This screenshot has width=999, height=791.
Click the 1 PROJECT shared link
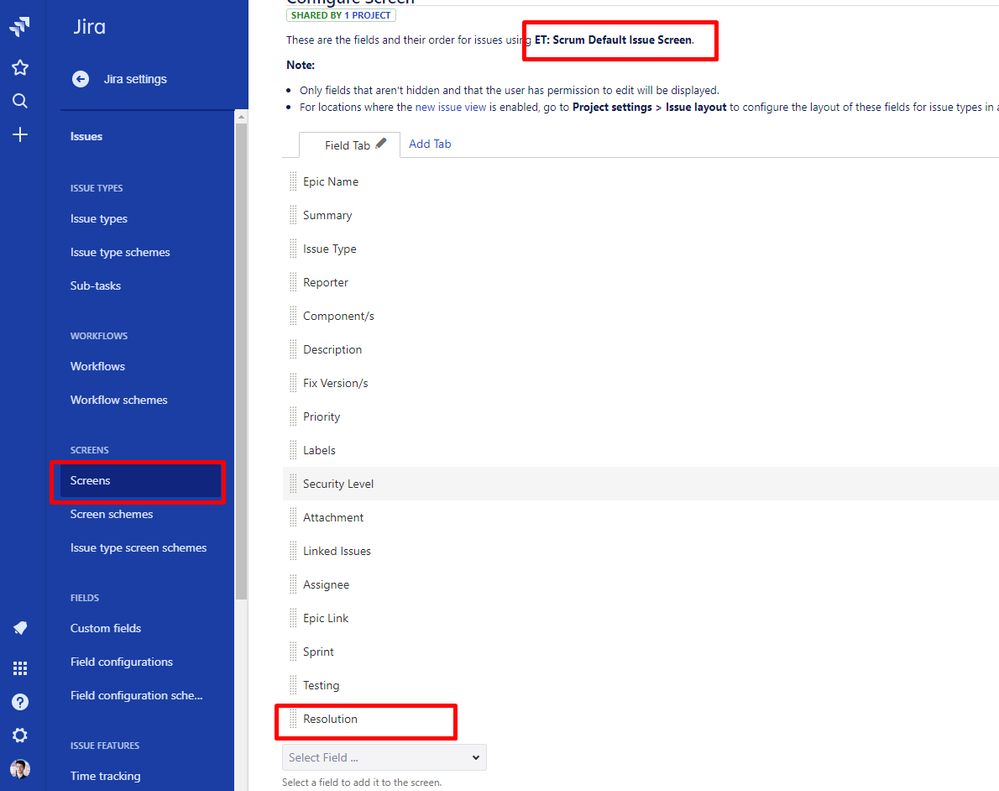tap(368, 15)
